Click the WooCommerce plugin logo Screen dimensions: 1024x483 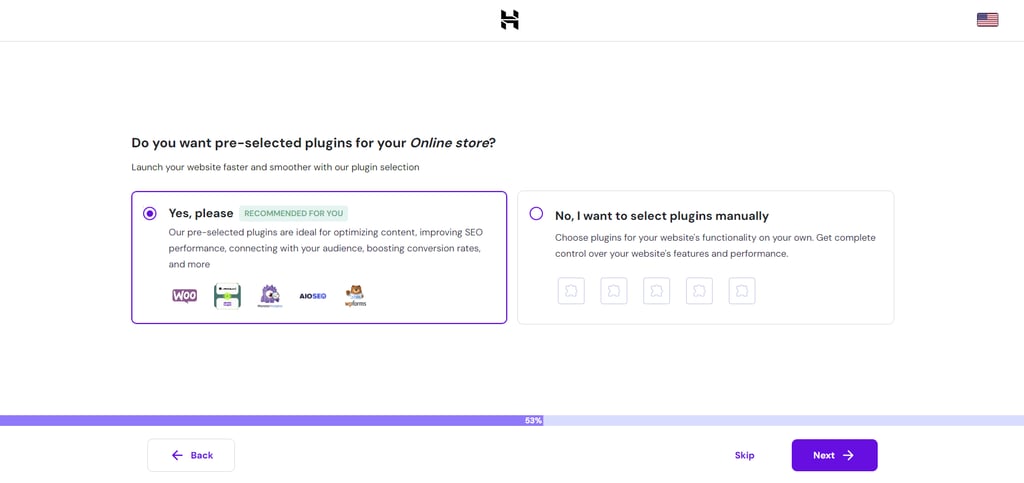click(185, 296)
